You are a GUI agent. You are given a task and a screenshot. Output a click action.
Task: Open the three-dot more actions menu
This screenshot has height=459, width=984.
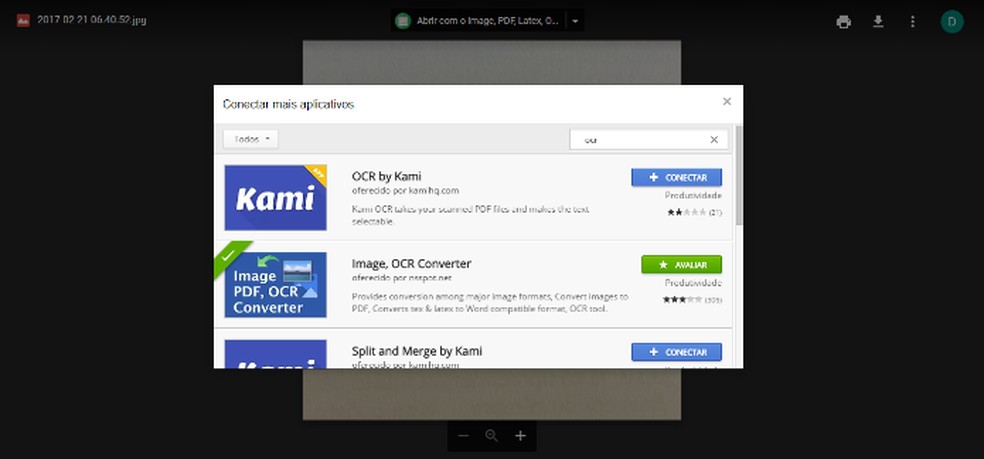pyautogui.click(x=912, y=22)
